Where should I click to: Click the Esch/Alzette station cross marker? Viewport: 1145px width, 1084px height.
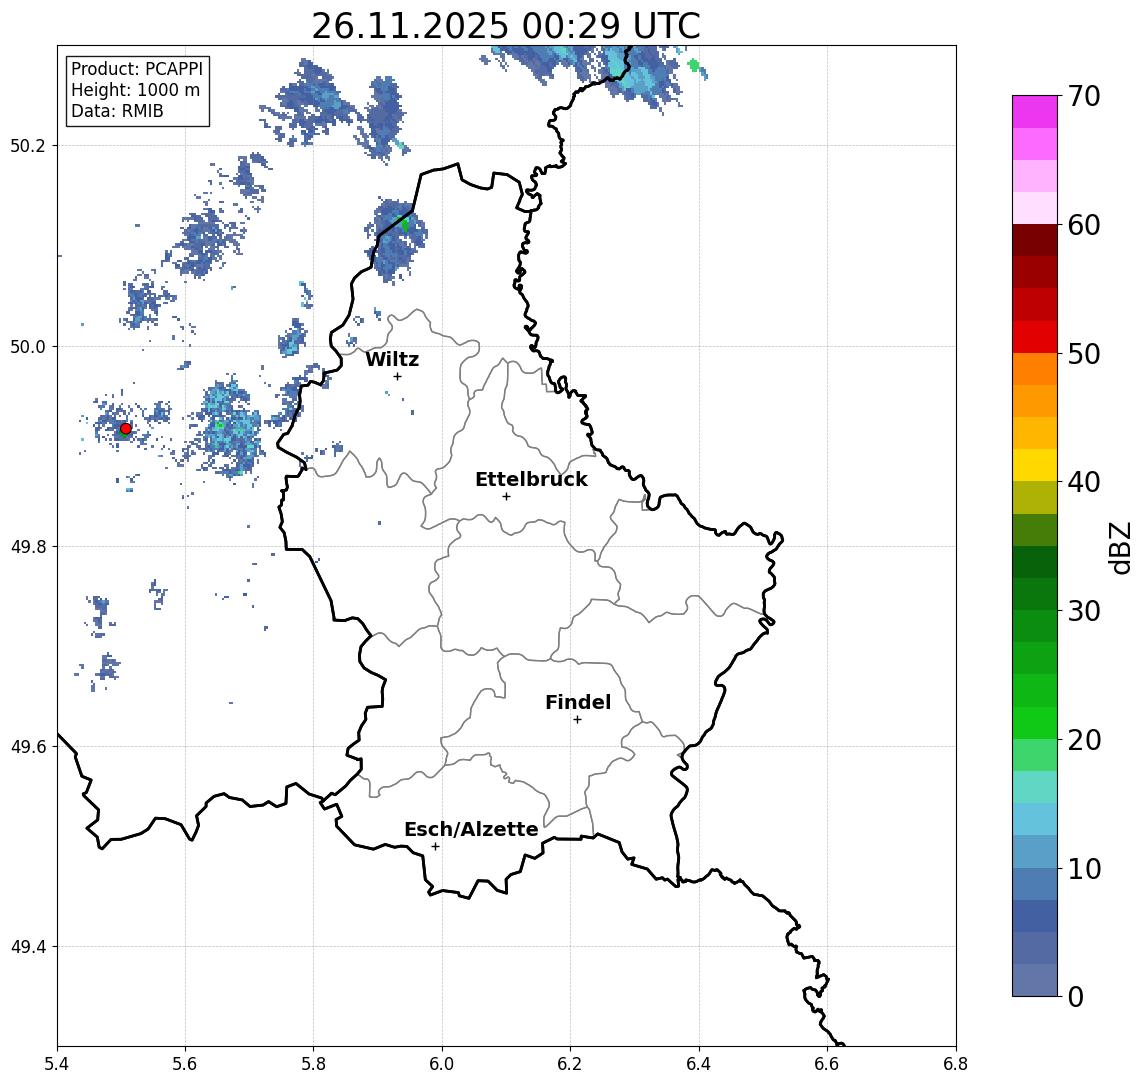coord(435,847)
